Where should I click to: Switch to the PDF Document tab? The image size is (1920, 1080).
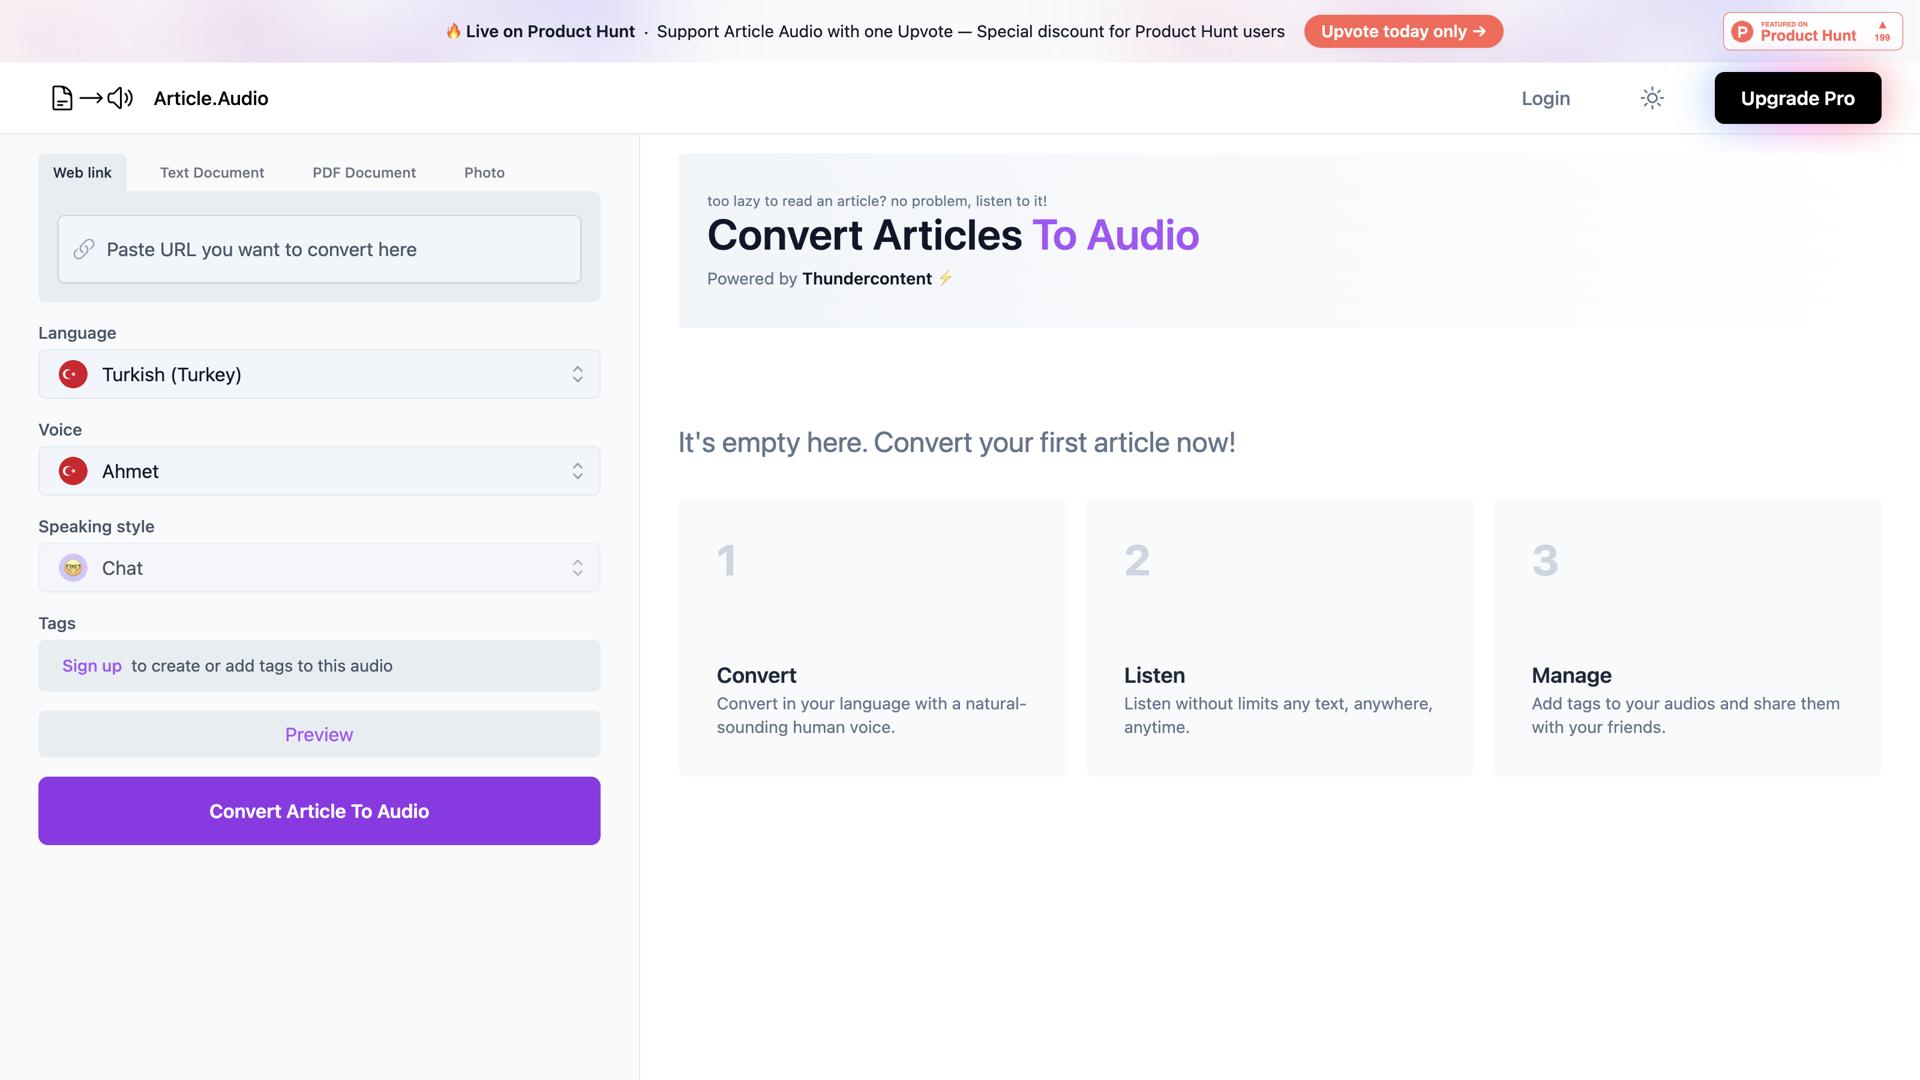pos(364,172)
